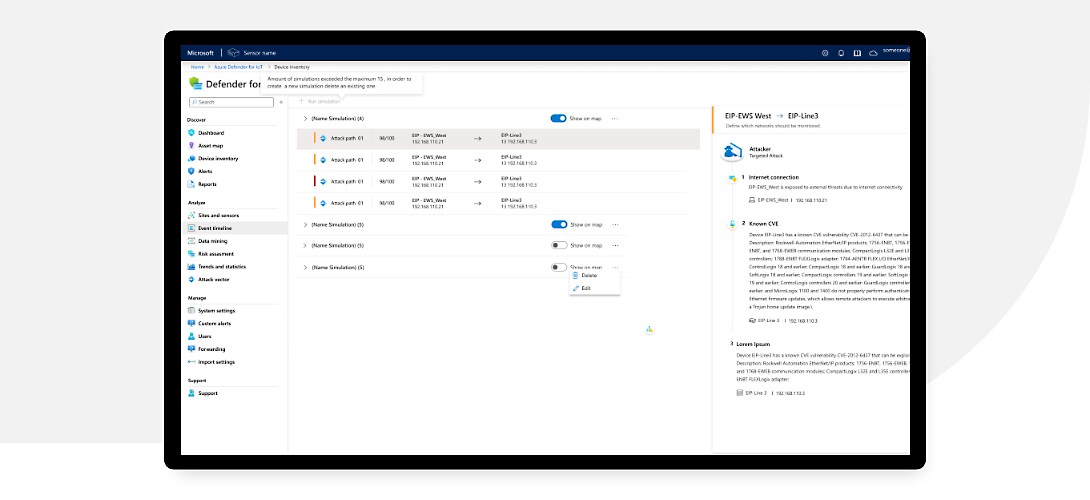Click the Run simulation button

point(320,102)
